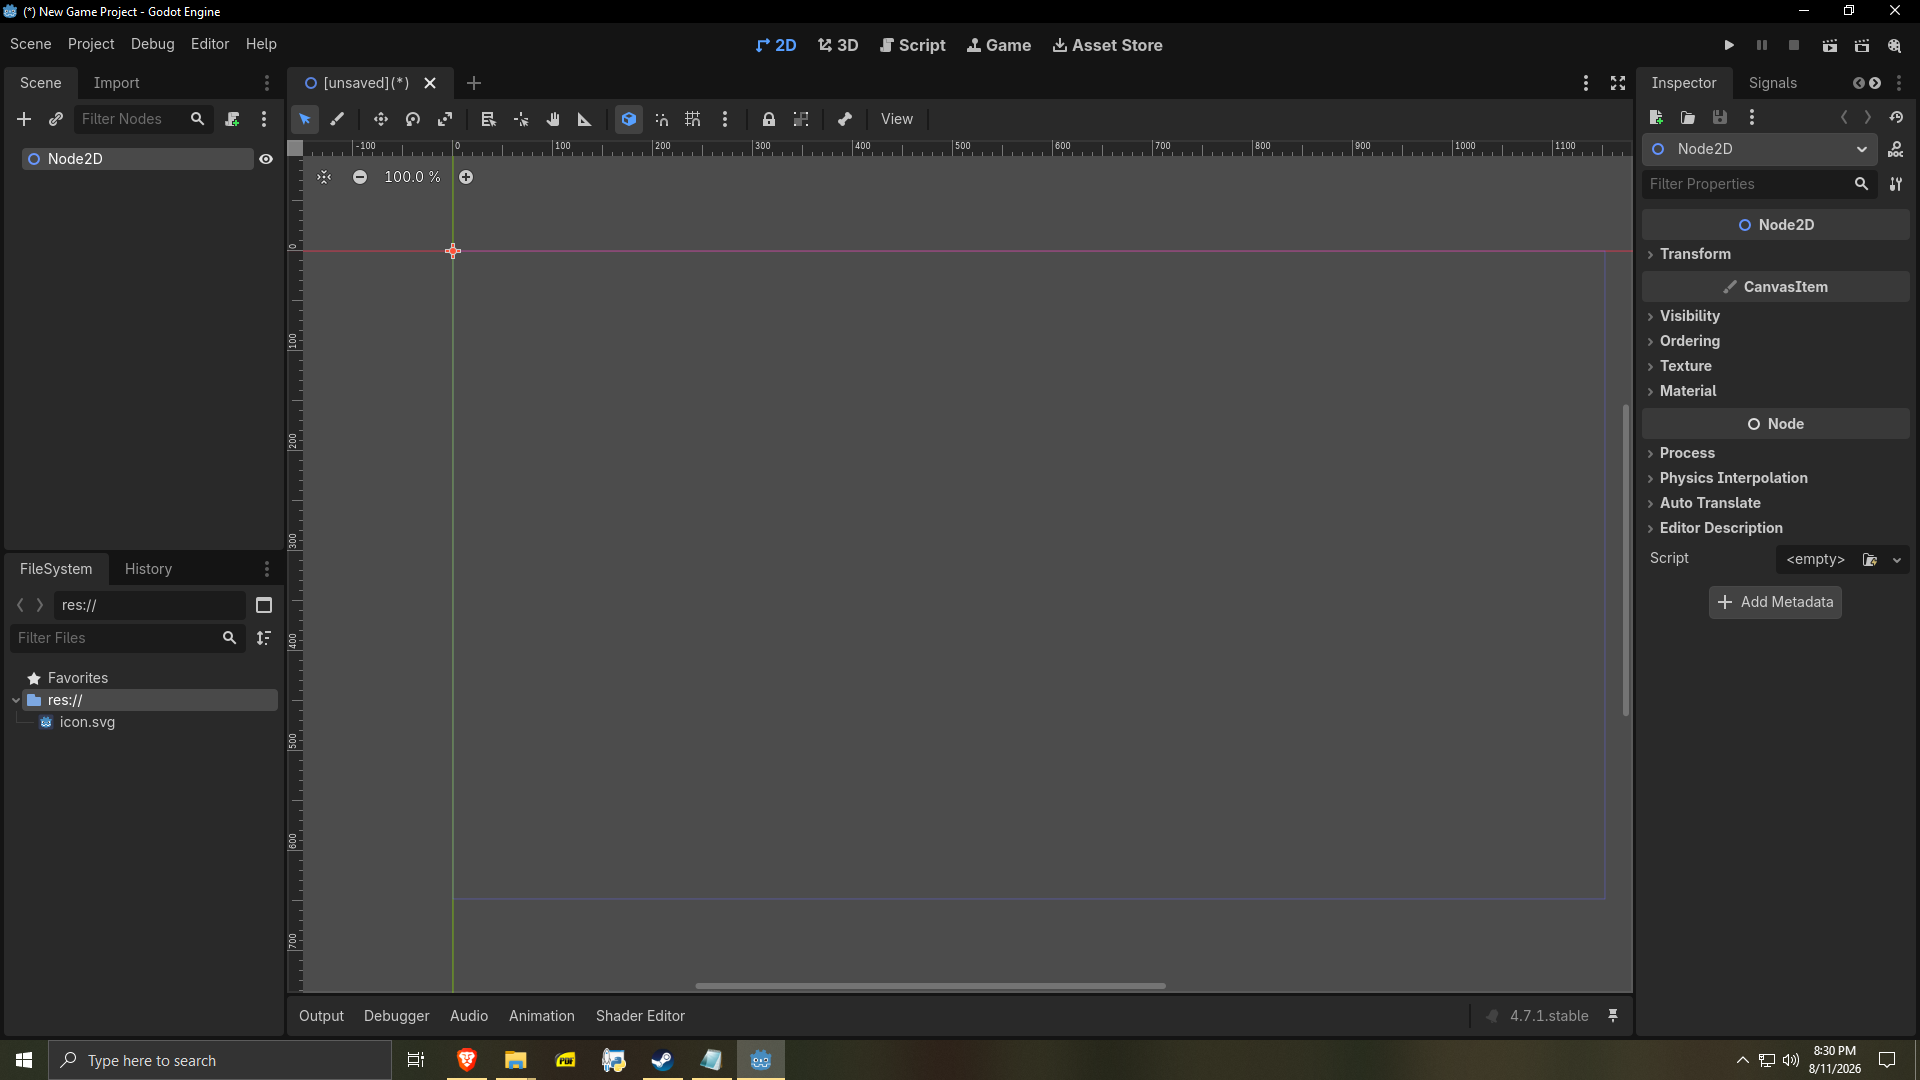1920x1080 pixels.
Task: Save the currently edited resource
Action: (1720, 118)
